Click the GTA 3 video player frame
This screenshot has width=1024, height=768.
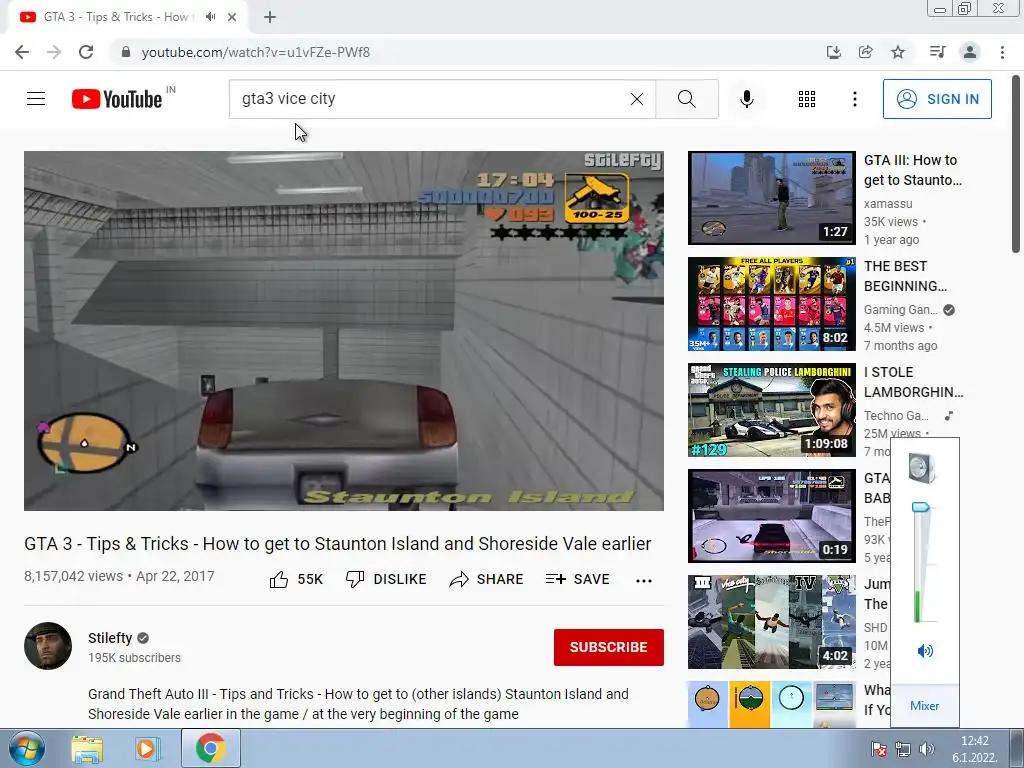[344, 331]
